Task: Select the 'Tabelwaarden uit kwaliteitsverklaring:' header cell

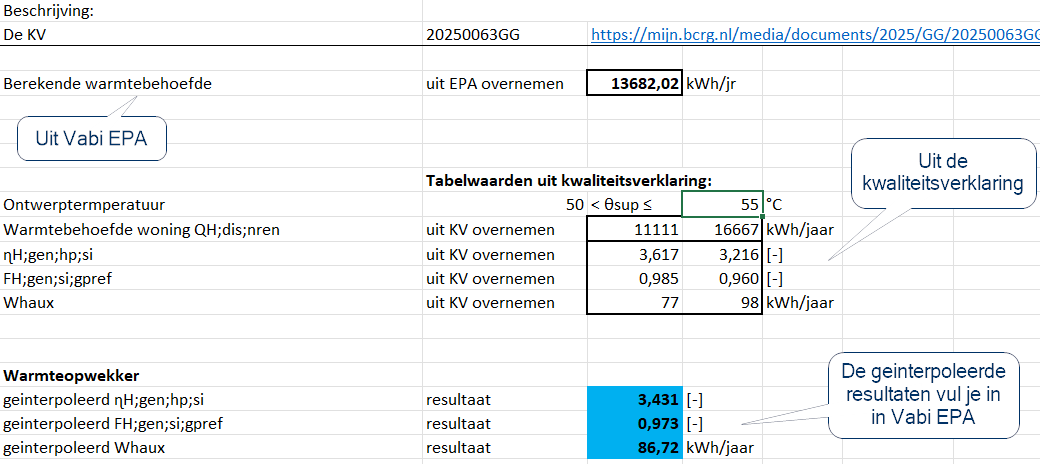Action: coord(569,181)
